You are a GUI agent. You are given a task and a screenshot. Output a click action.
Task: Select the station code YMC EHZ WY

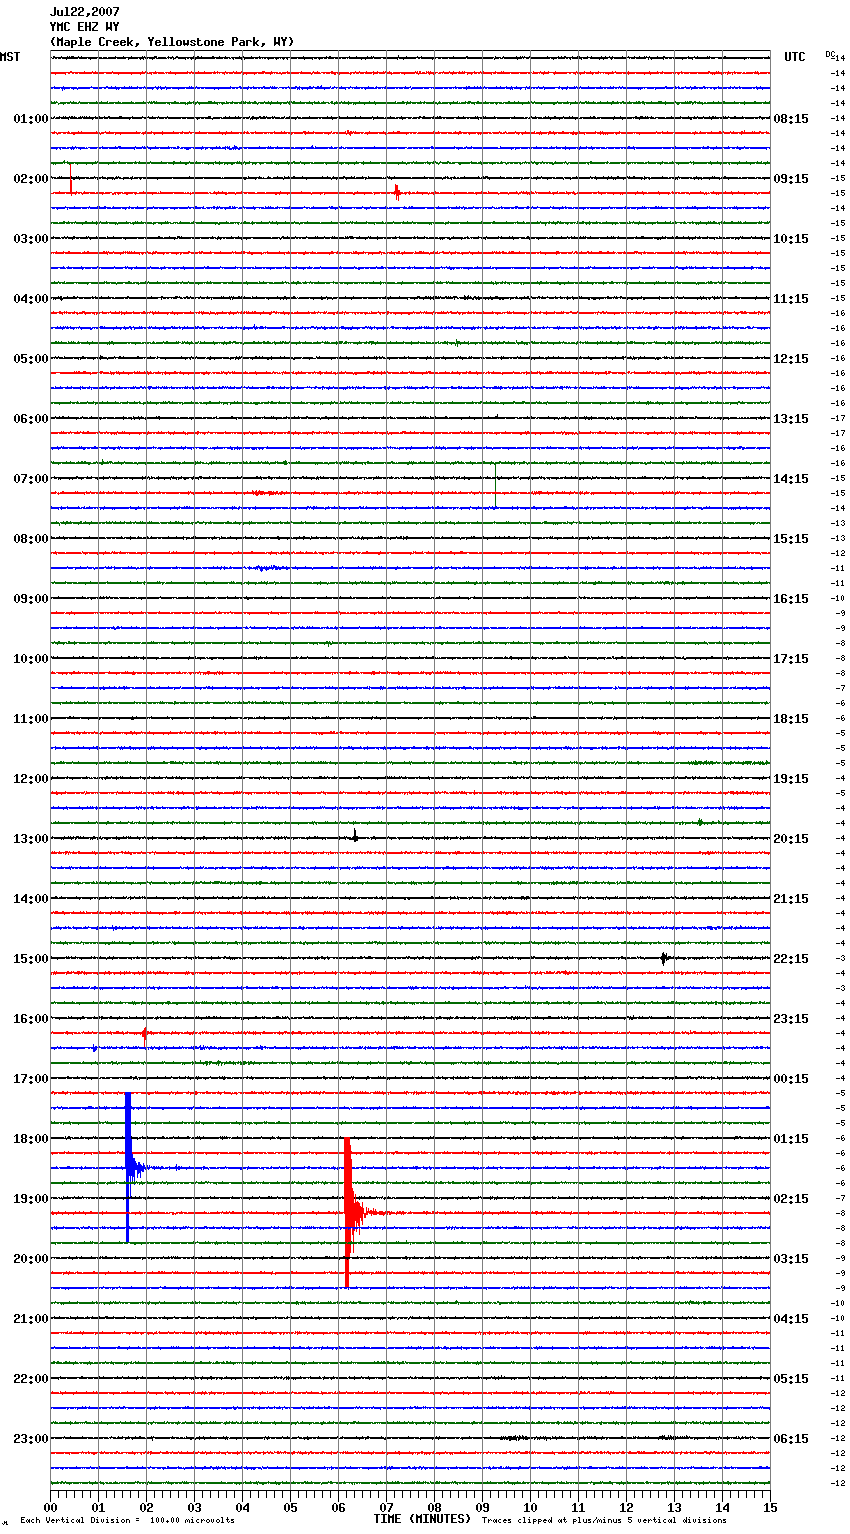[84, 27]
